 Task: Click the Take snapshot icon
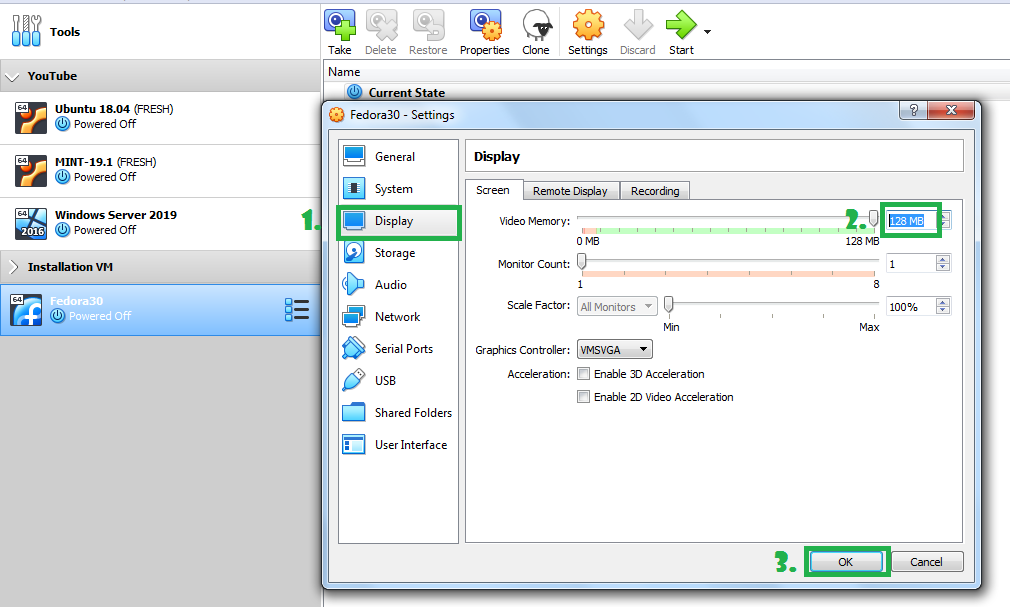[x=339, y=26]
